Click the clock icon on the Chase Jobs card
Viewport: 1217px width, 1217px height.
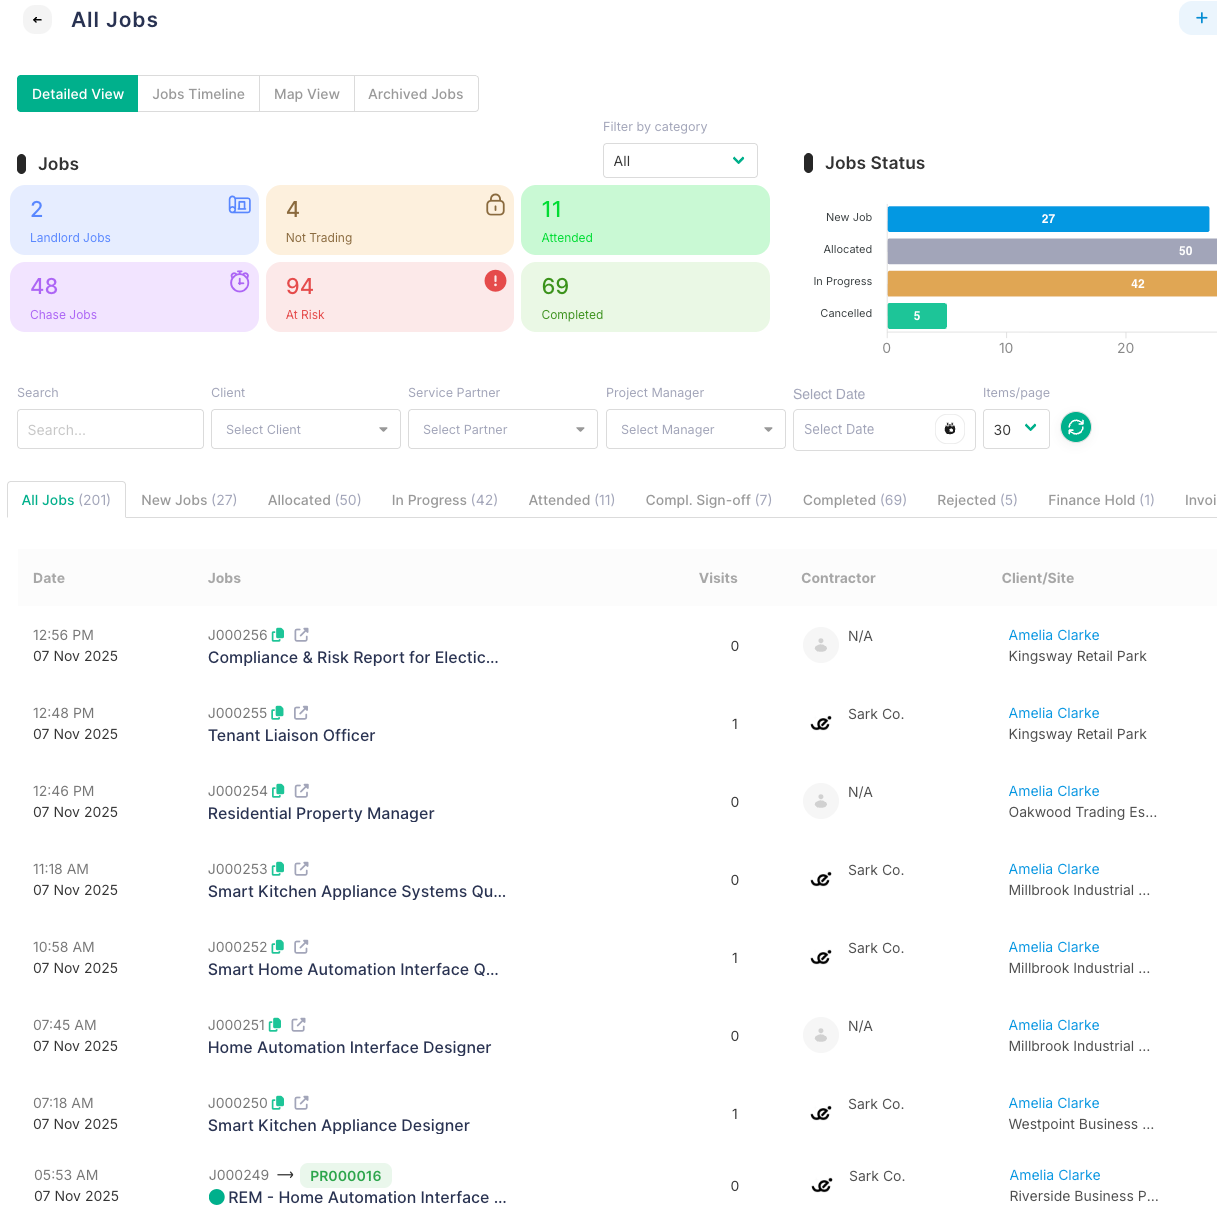click(x=239, y=281)
